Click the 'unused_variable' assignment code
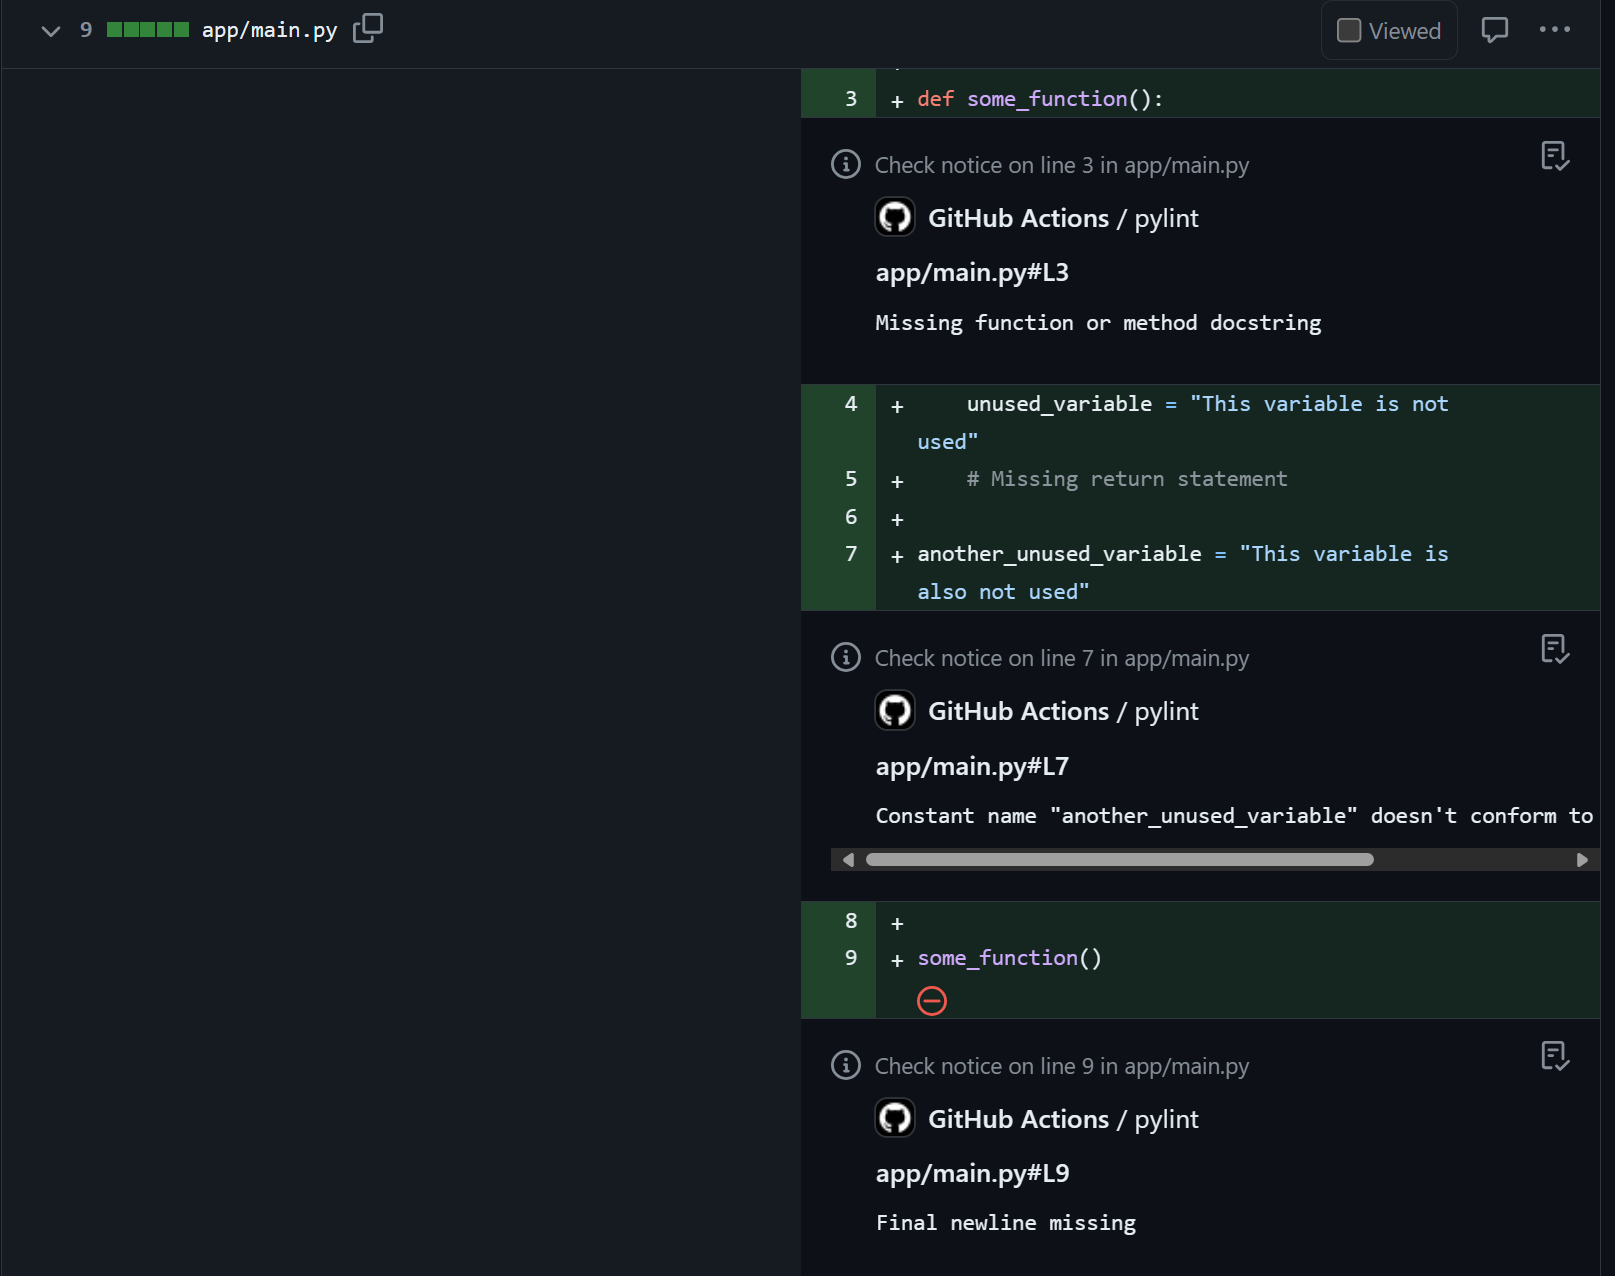Image resolution: width=1615 pixels, height=1276 pixels. (x=1183, y=422)
